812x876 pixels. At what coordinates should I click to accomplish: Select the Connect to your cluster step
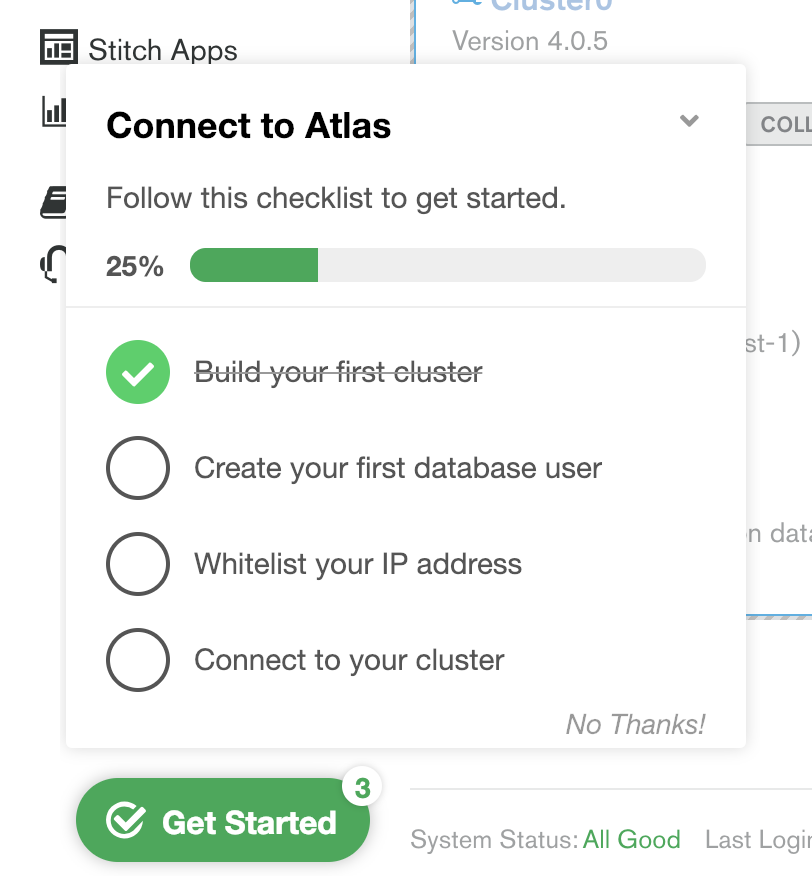point(349,660)
